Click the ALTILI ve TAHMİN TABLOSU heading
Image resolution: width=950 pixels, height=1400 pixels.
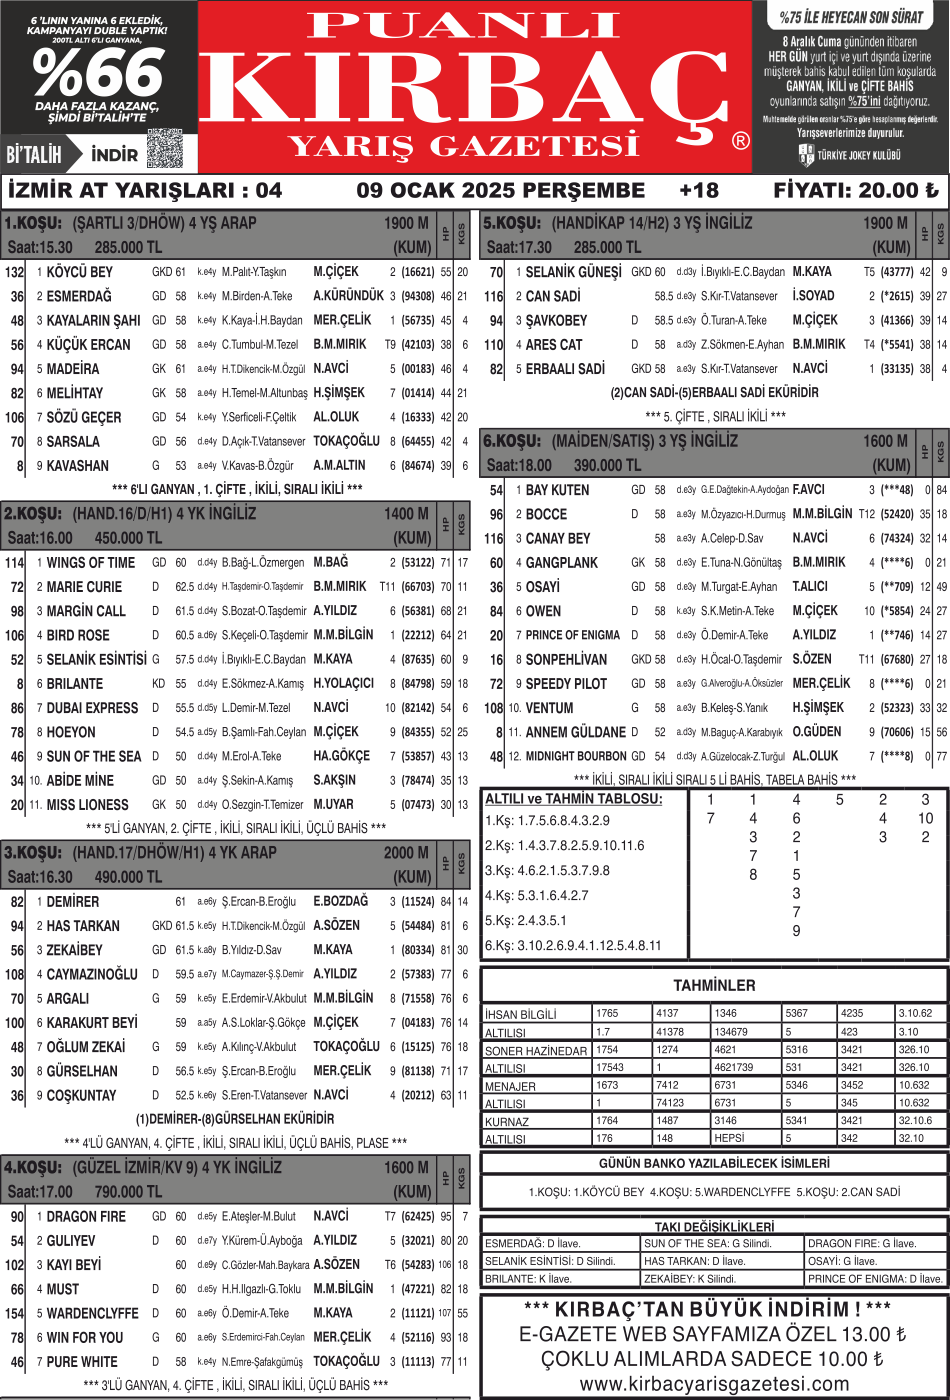(572, 800)
